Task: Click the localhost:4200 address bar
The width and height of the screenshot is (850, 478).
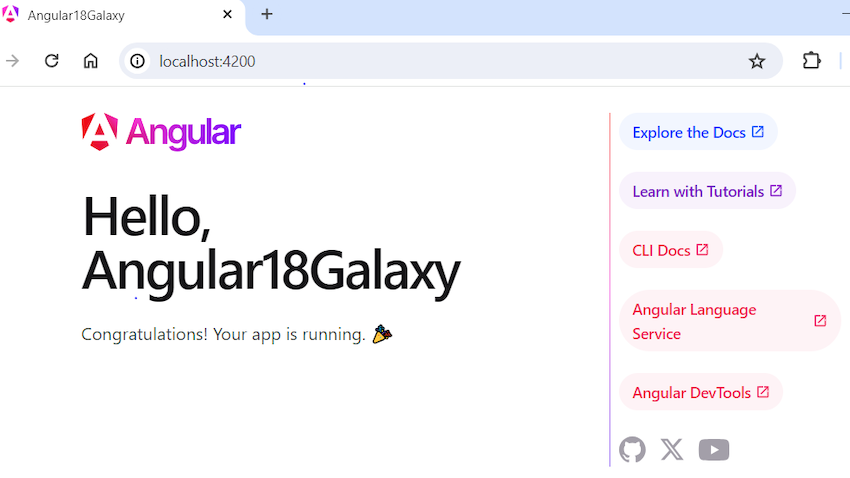Action: pyautogui.click(x=450, y=61)
